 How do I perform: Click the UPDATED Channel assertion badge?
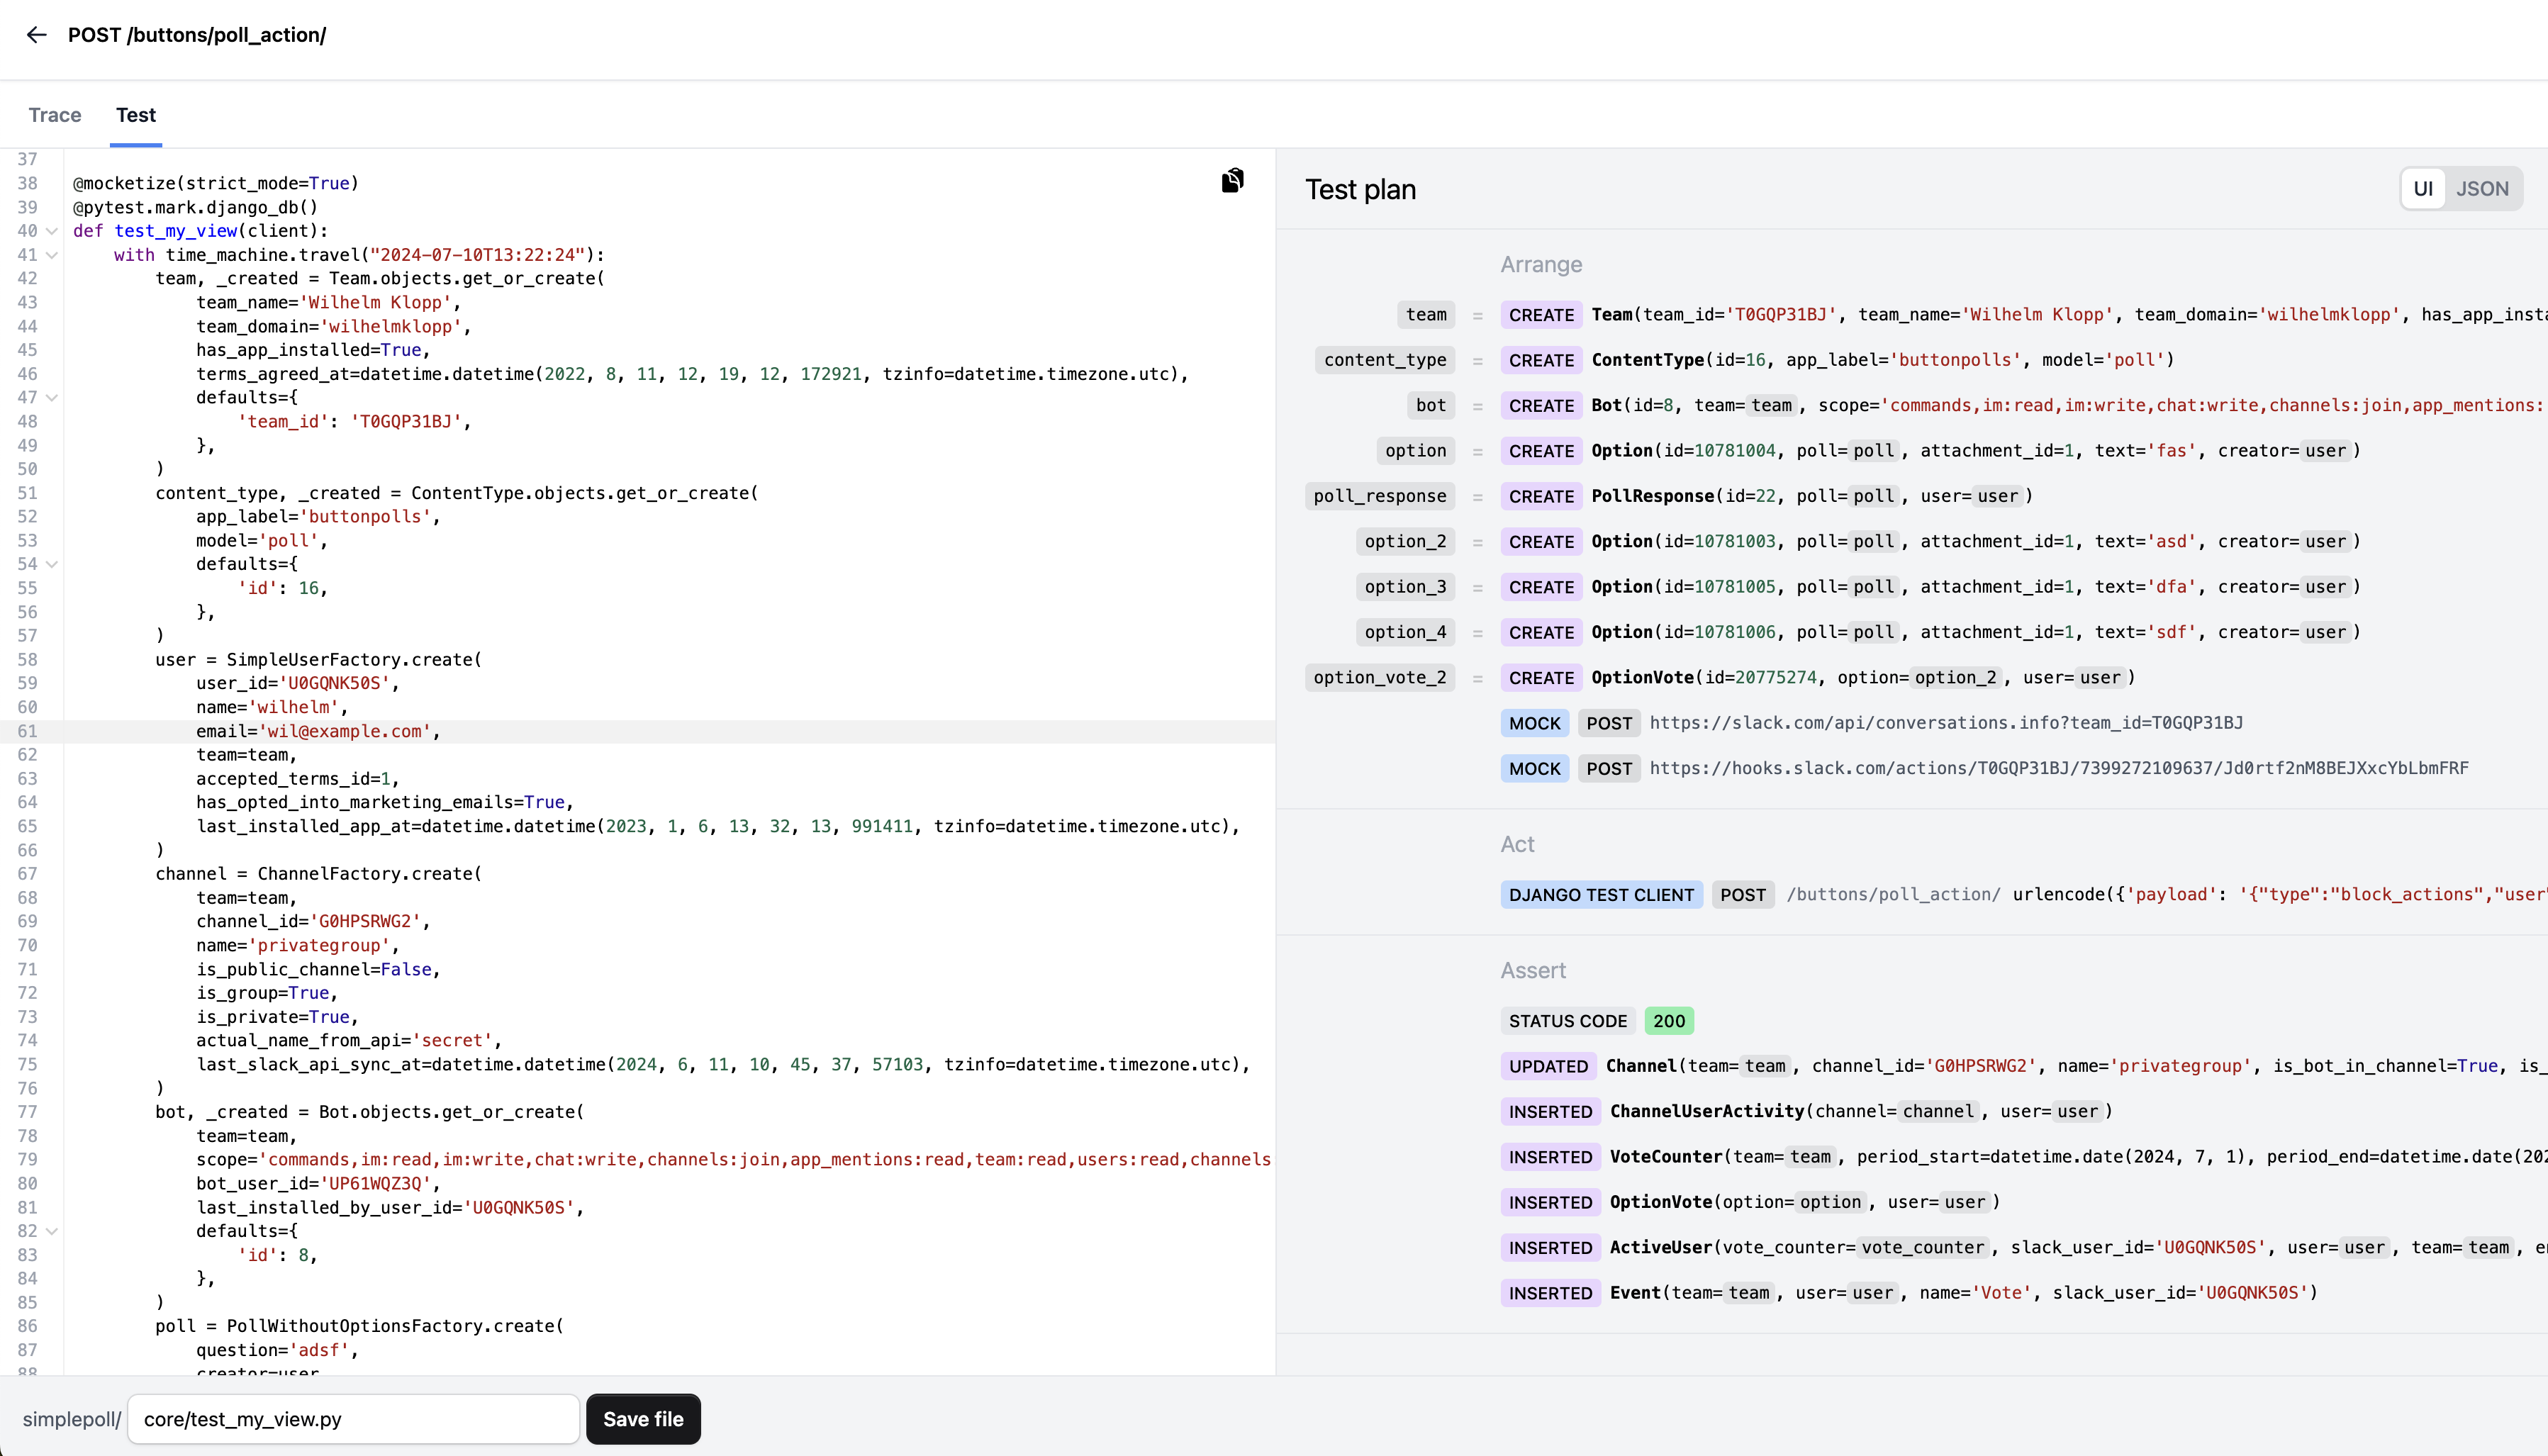[x=1548, y=1065]
